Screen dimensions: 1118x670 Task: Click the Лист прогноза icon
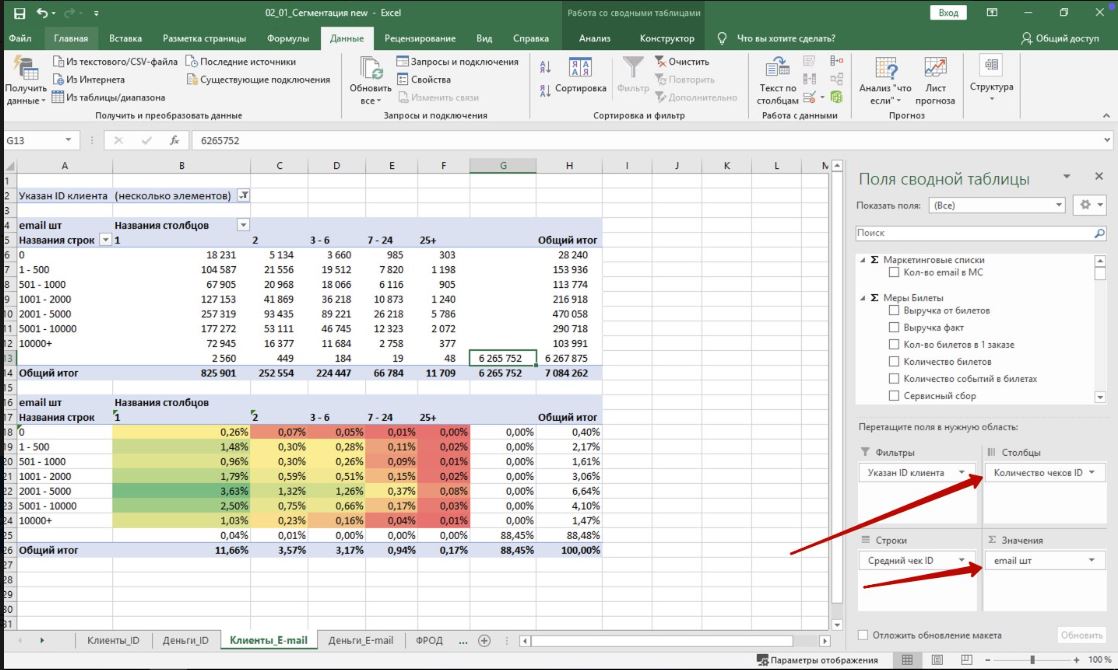[935, 68]
